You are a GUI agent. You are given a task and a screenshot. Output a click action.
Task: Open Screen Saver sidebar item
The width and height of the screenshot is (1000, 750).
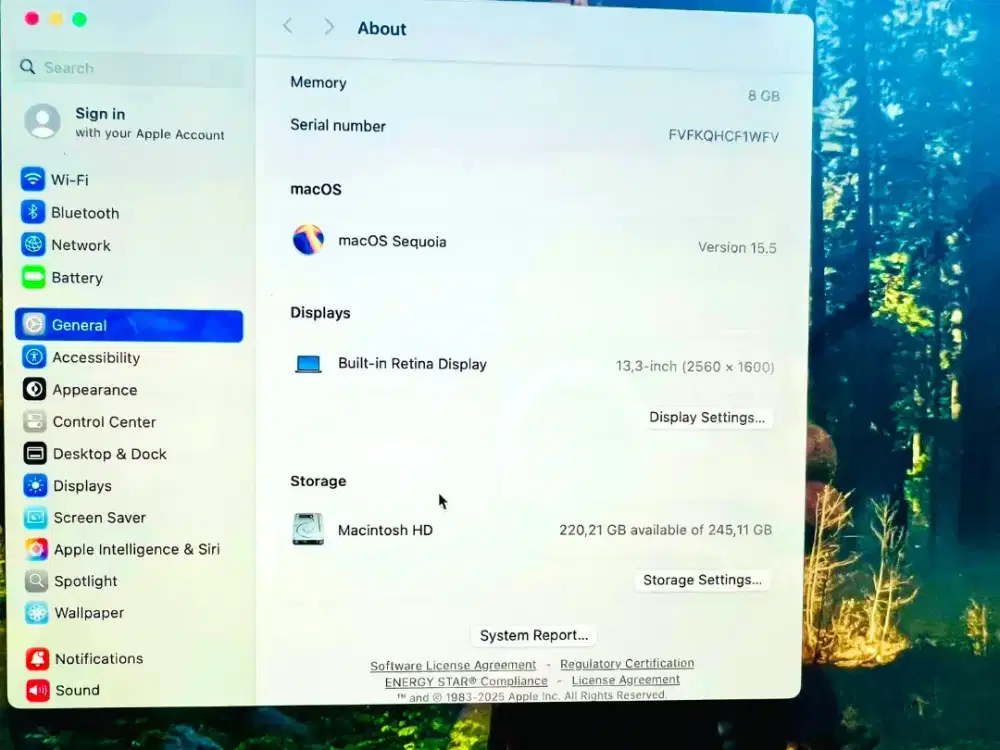point(99,518)
